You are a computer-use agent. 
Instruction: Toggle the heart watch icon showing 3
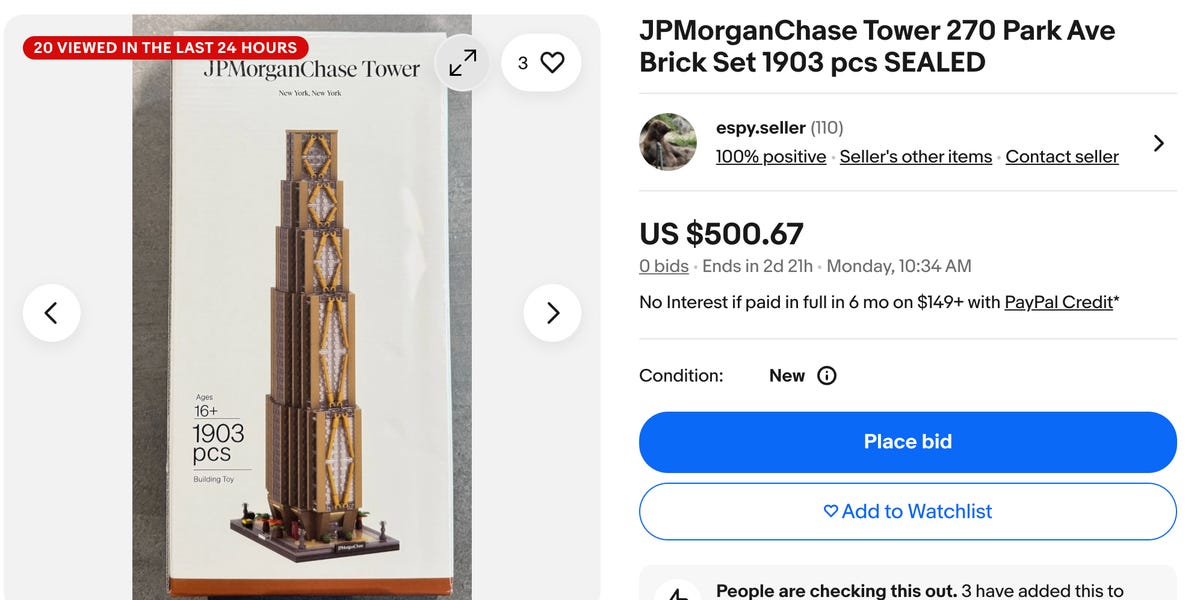point(541,63)
